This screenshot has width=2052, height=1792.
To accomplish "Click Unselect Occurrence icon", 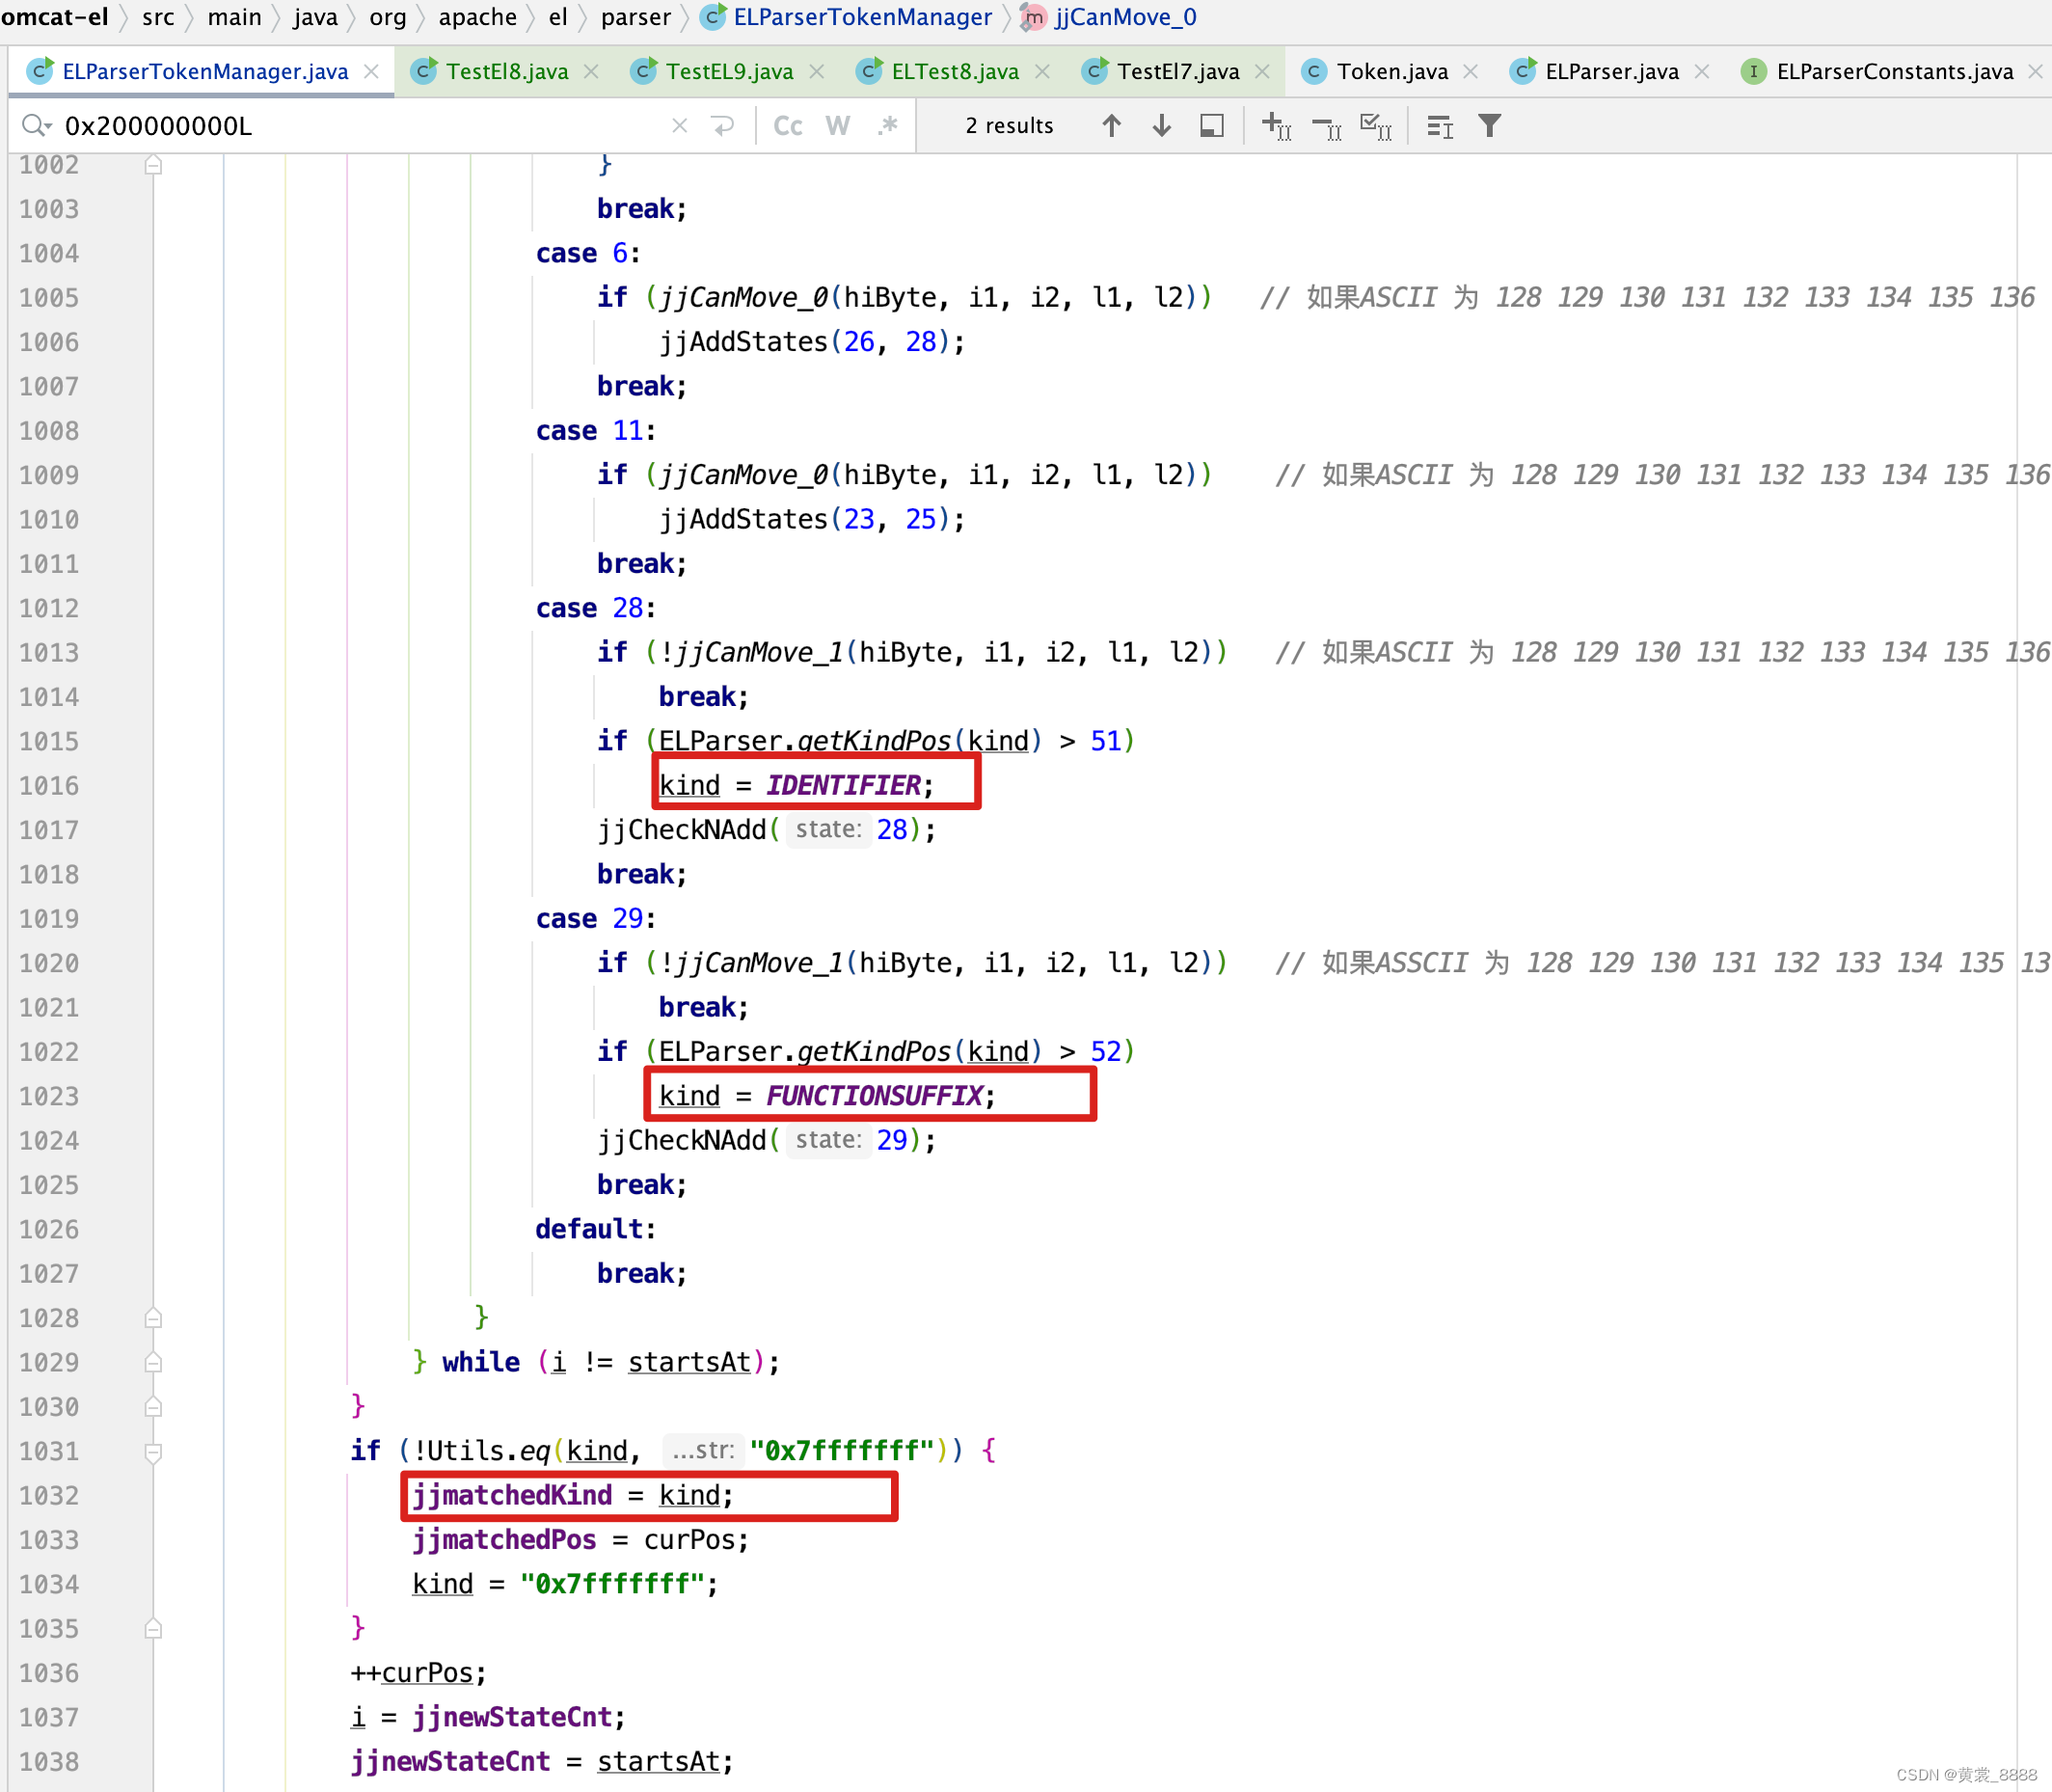I will pos(1327,126).
